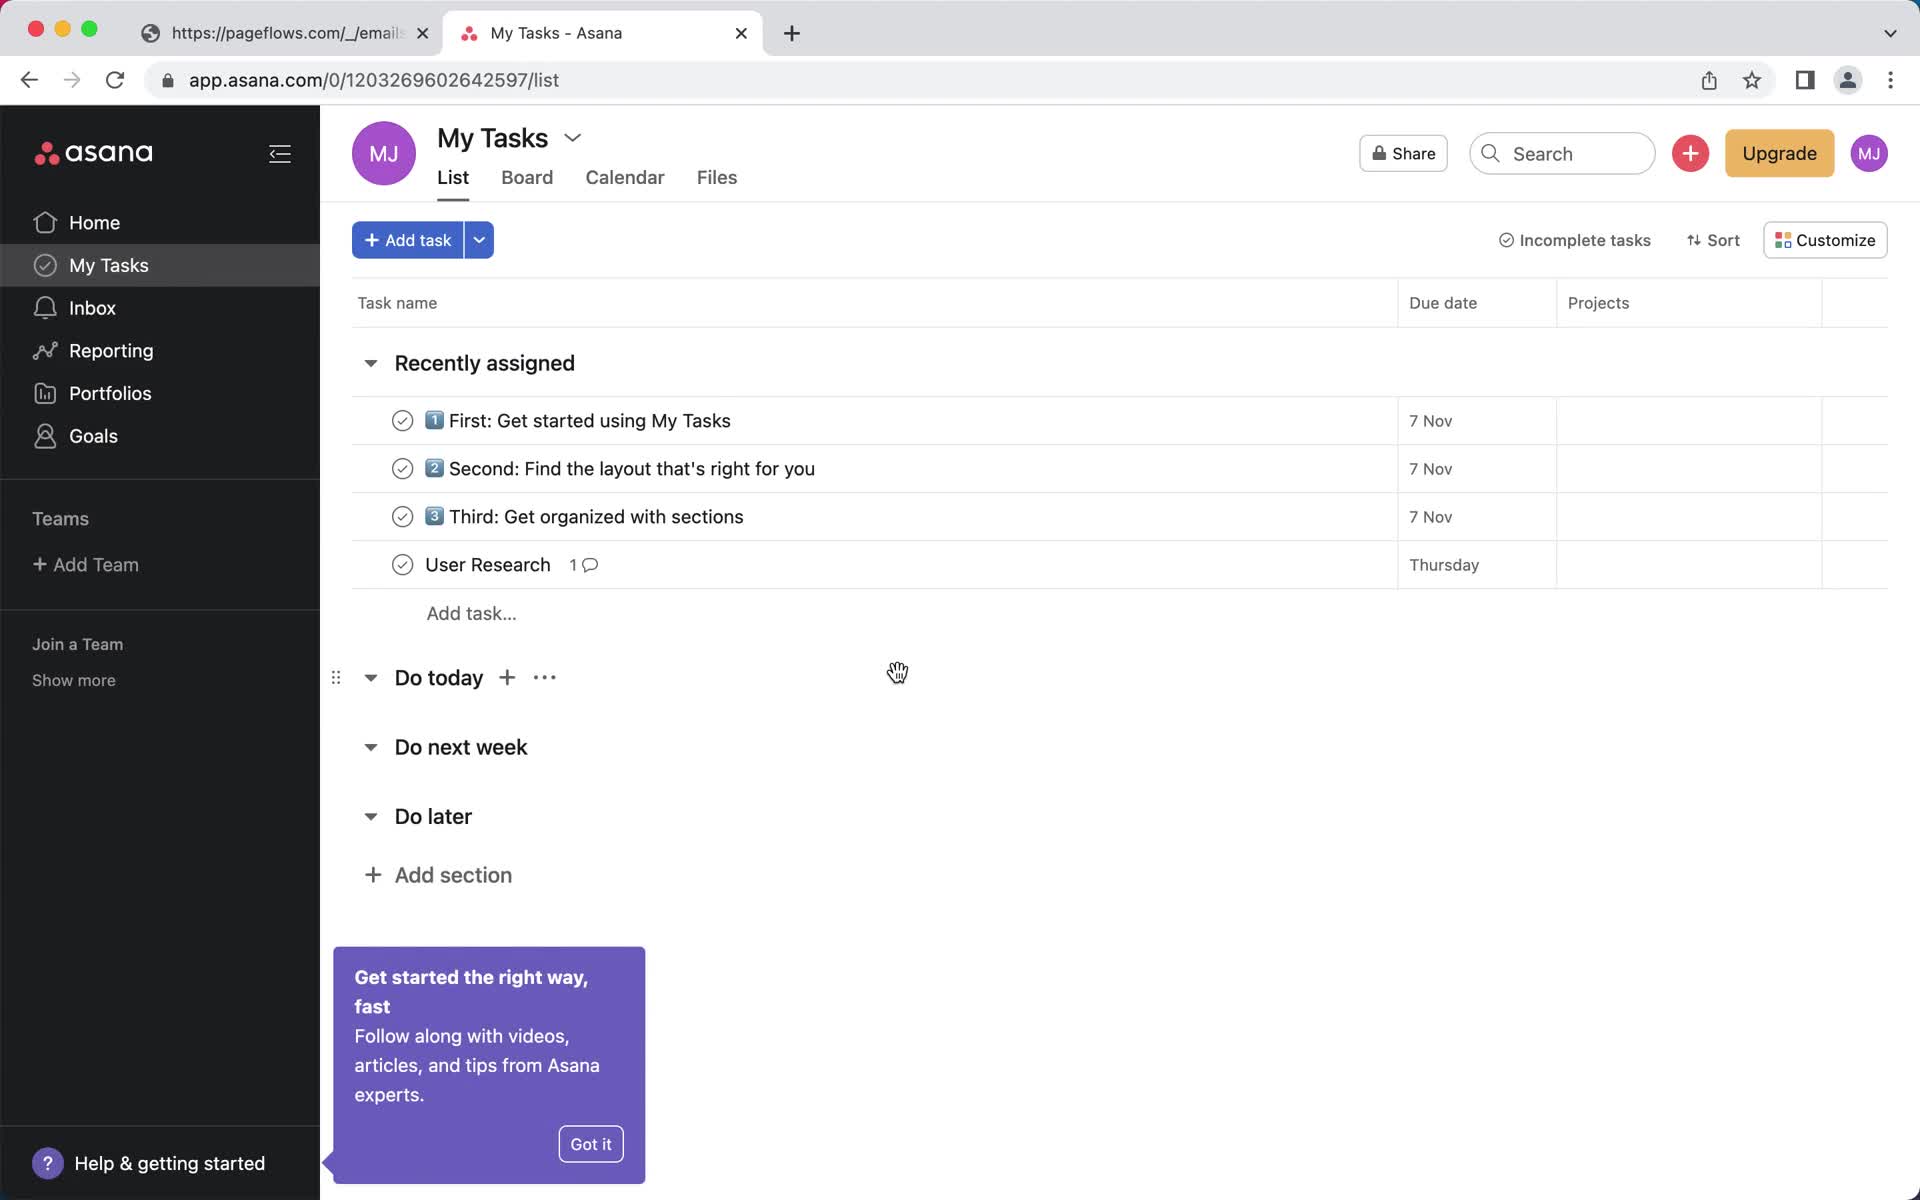The height and width of the screenshot is (1200, 1920).
Task: Open the browser three-dot menu
Action: pyautogui.click(x=1890, y=80)
